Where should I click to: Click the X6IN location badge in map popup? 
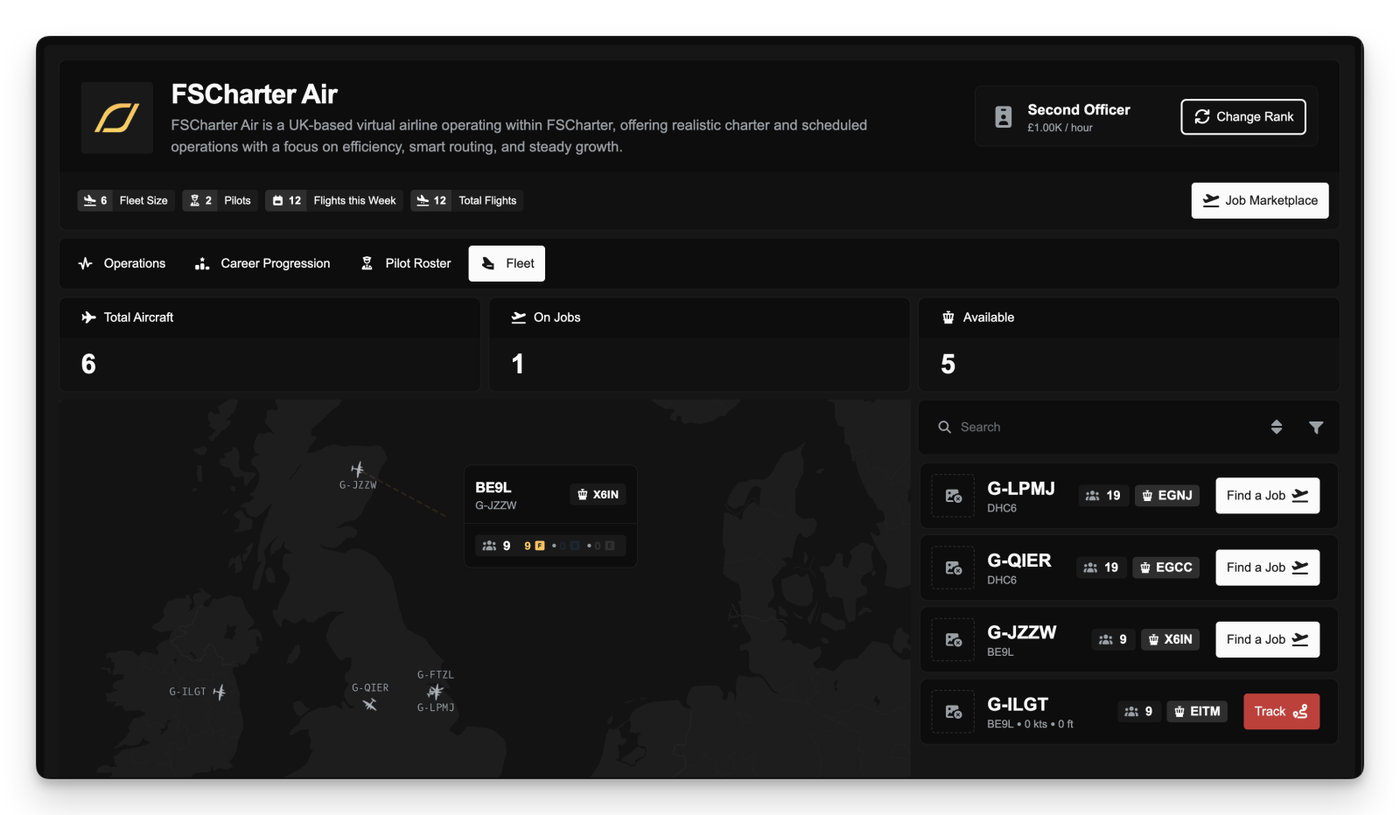tap(597, 494)
